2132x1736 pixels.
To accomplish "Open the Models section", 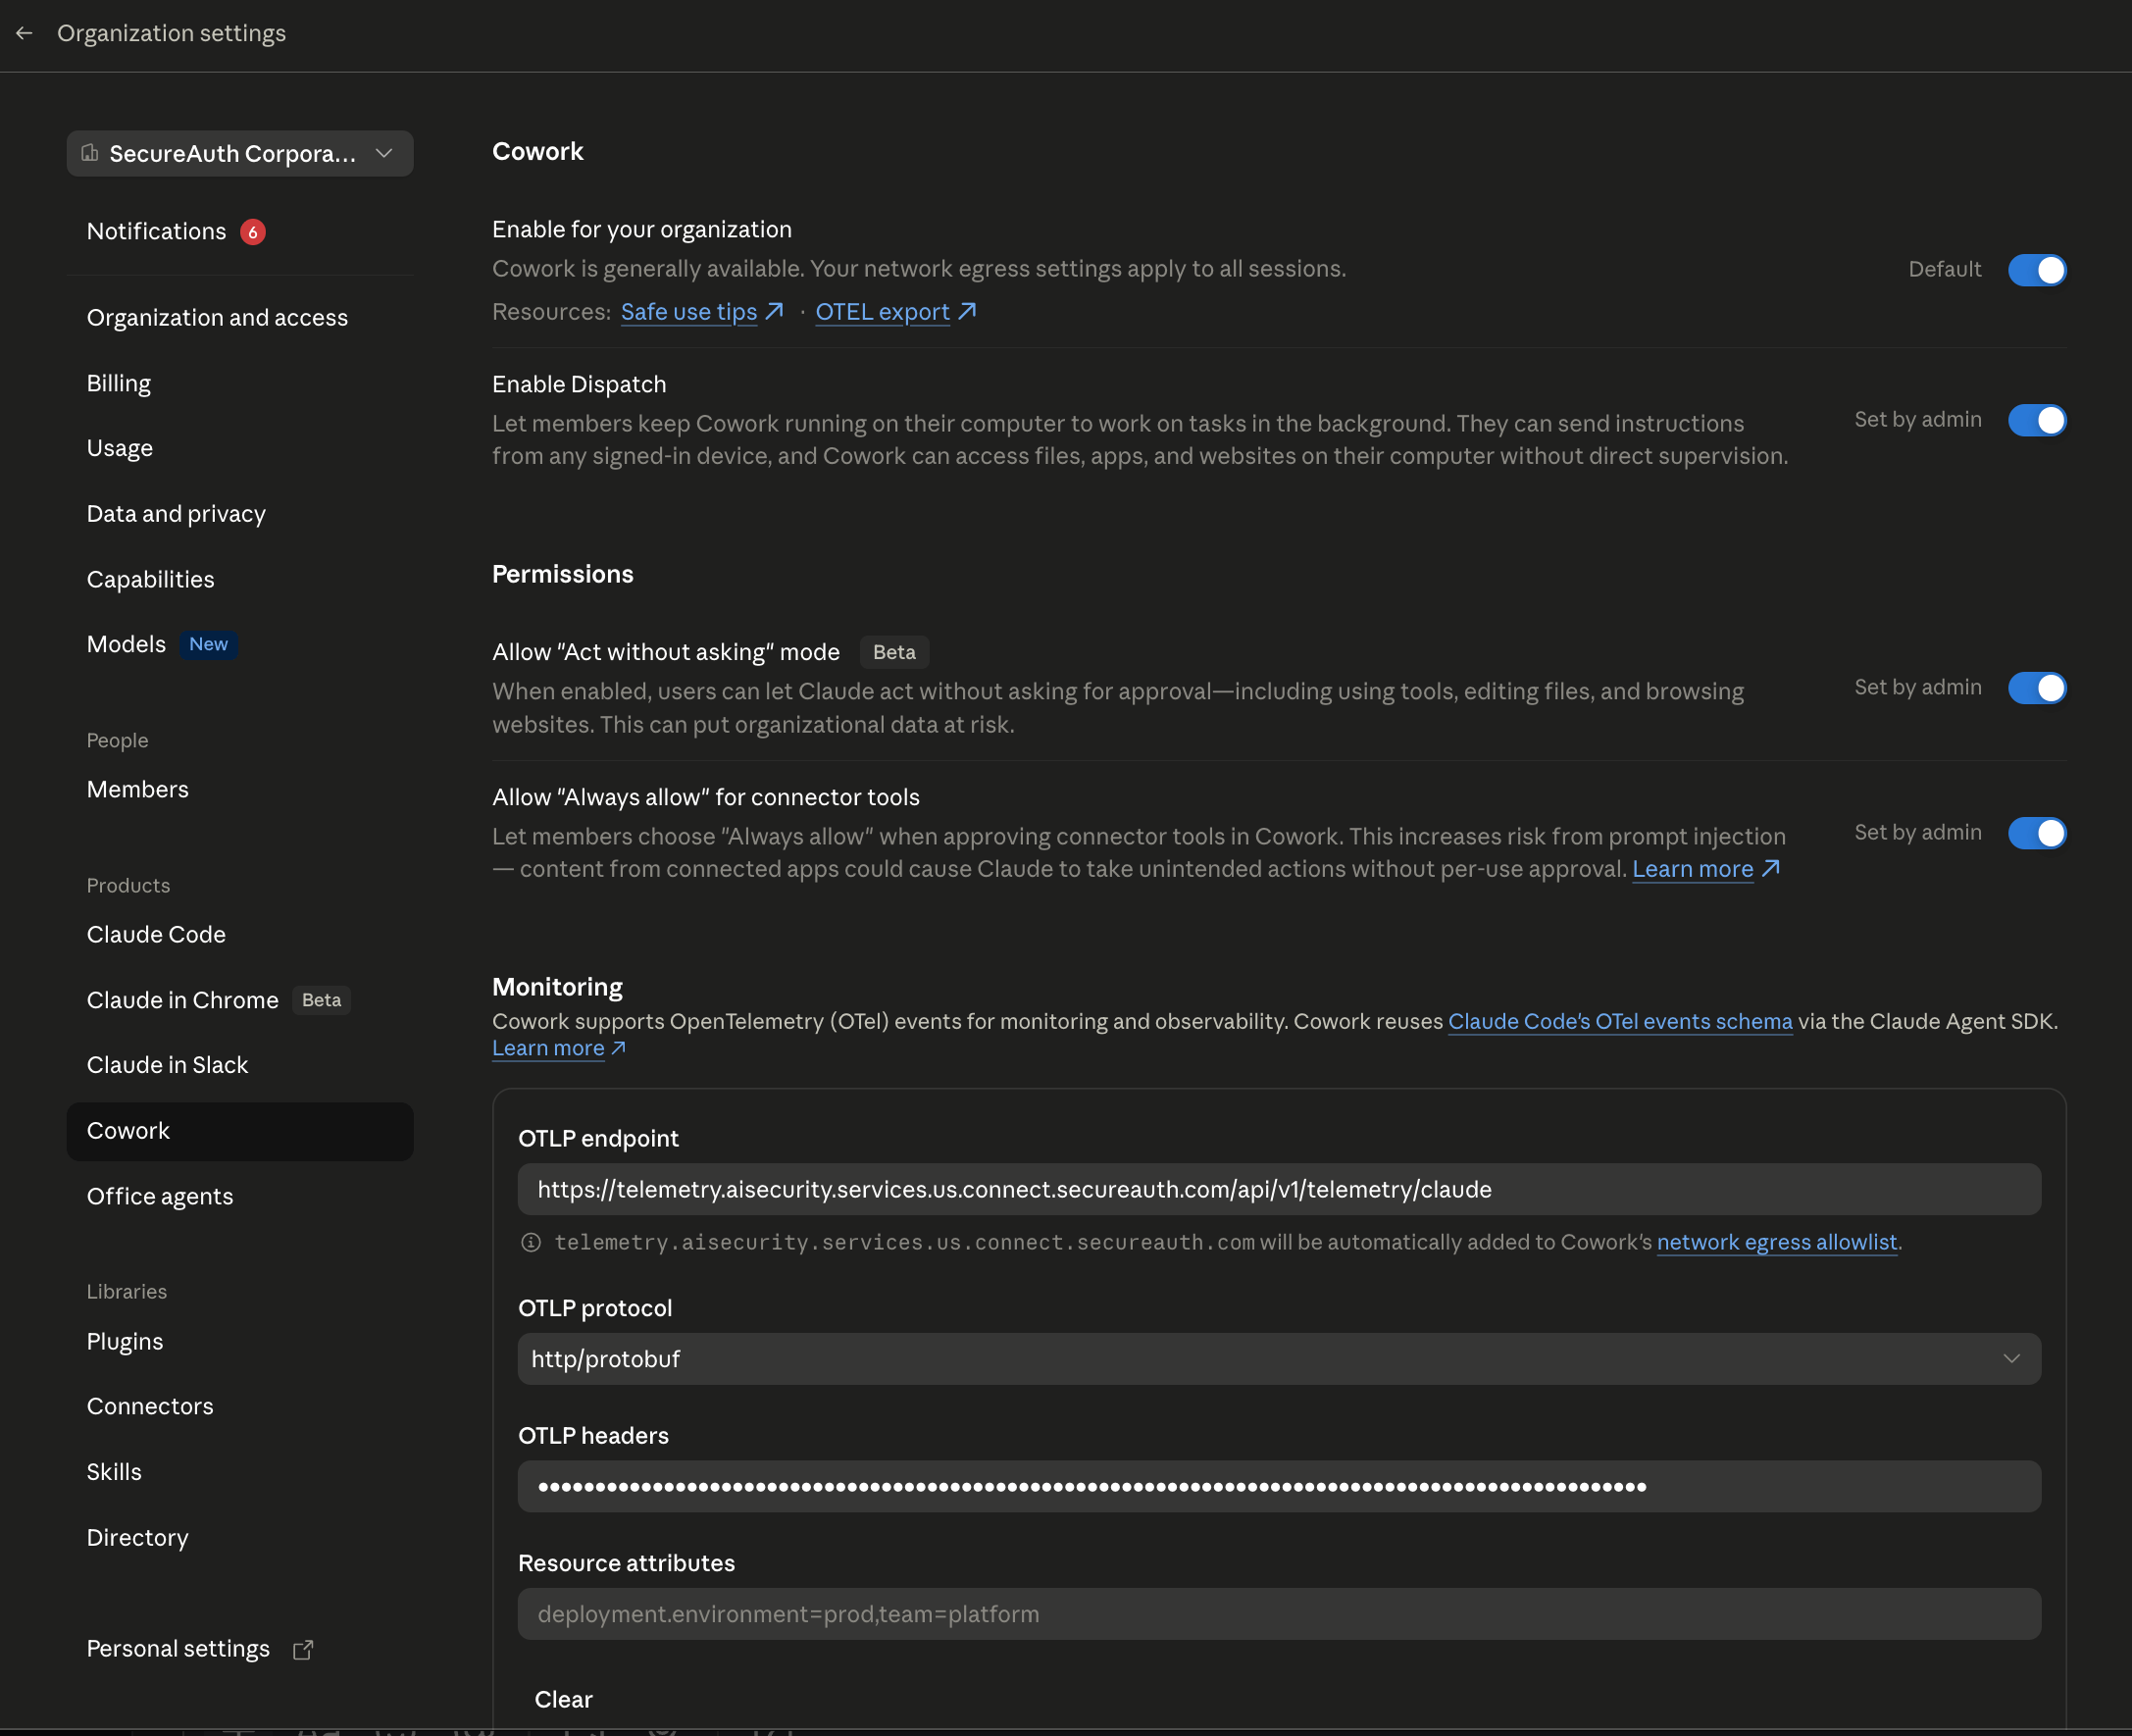I will (x=240, y=645).
